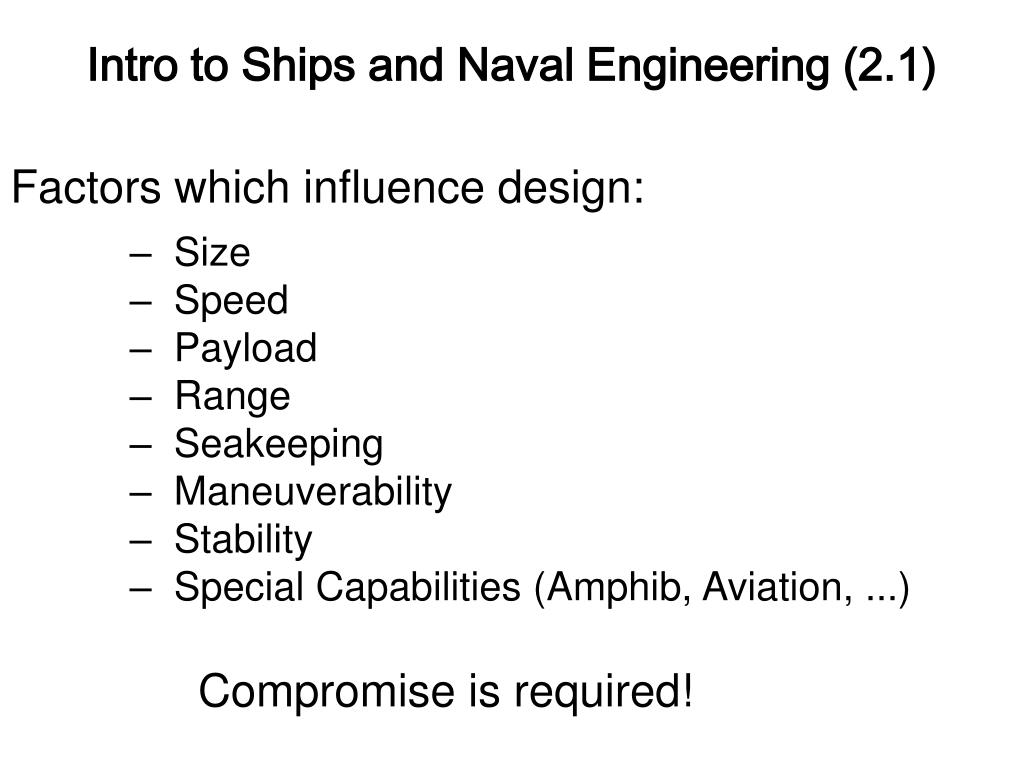Screen dimensions: 1024x768
Task: Select the 'Maneuverability' bullet item
Action: pyautogui.click(x=313, y=492)
